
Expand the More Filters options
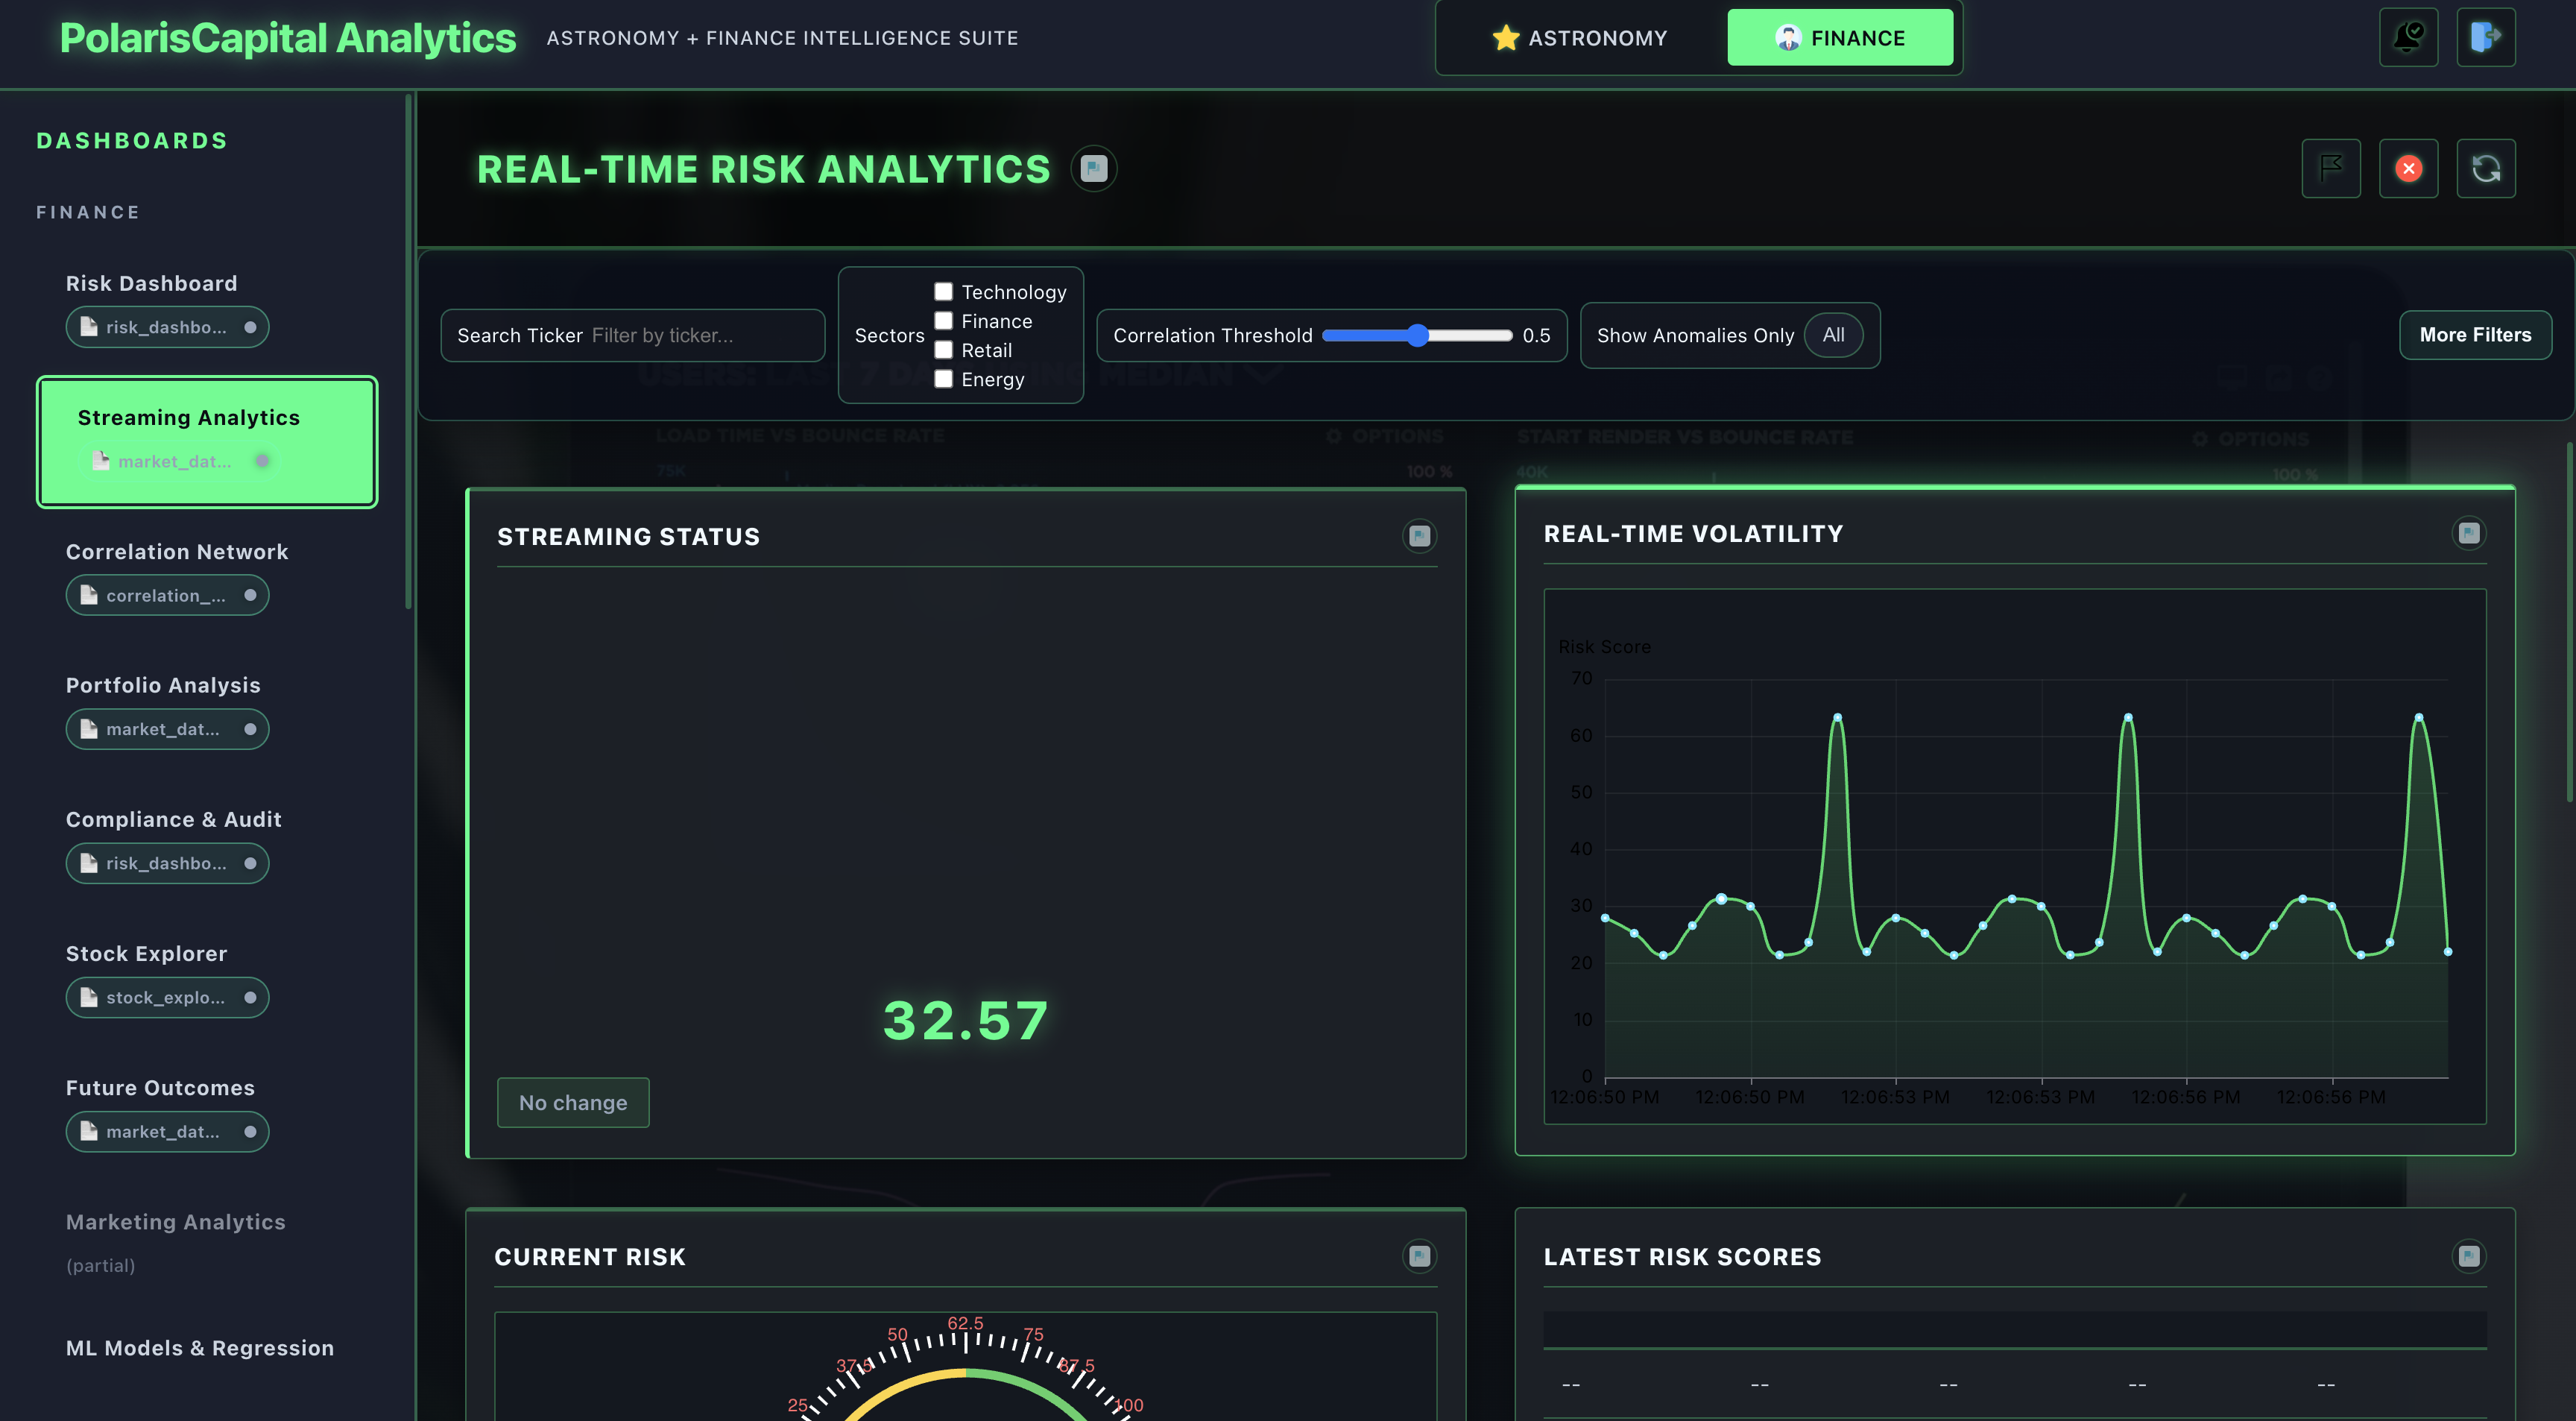pyautogui.click(x=2475, y=335)
